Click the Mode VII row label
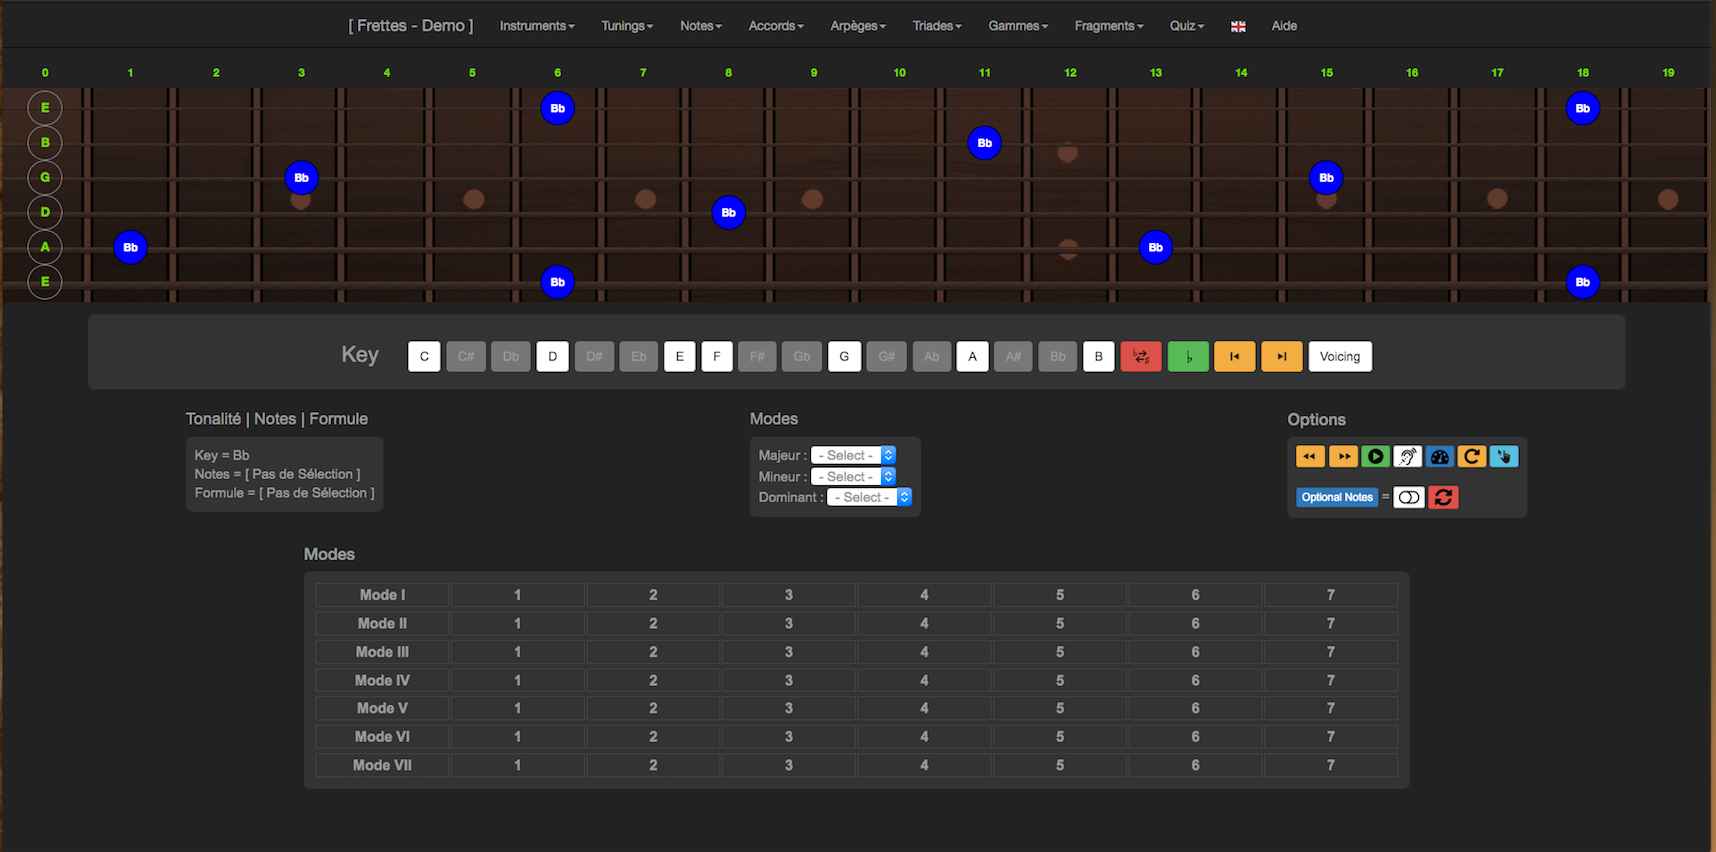Viewport: 1716px width, 852px height. pos(382,765)
